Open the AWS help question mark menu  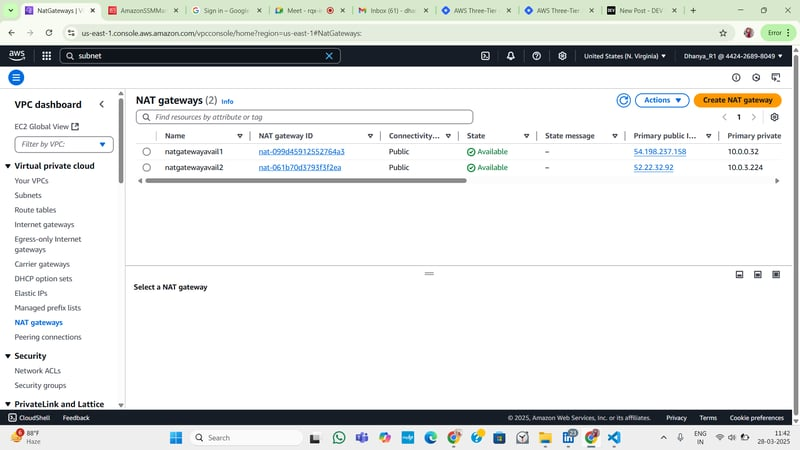tap(536, 56)
